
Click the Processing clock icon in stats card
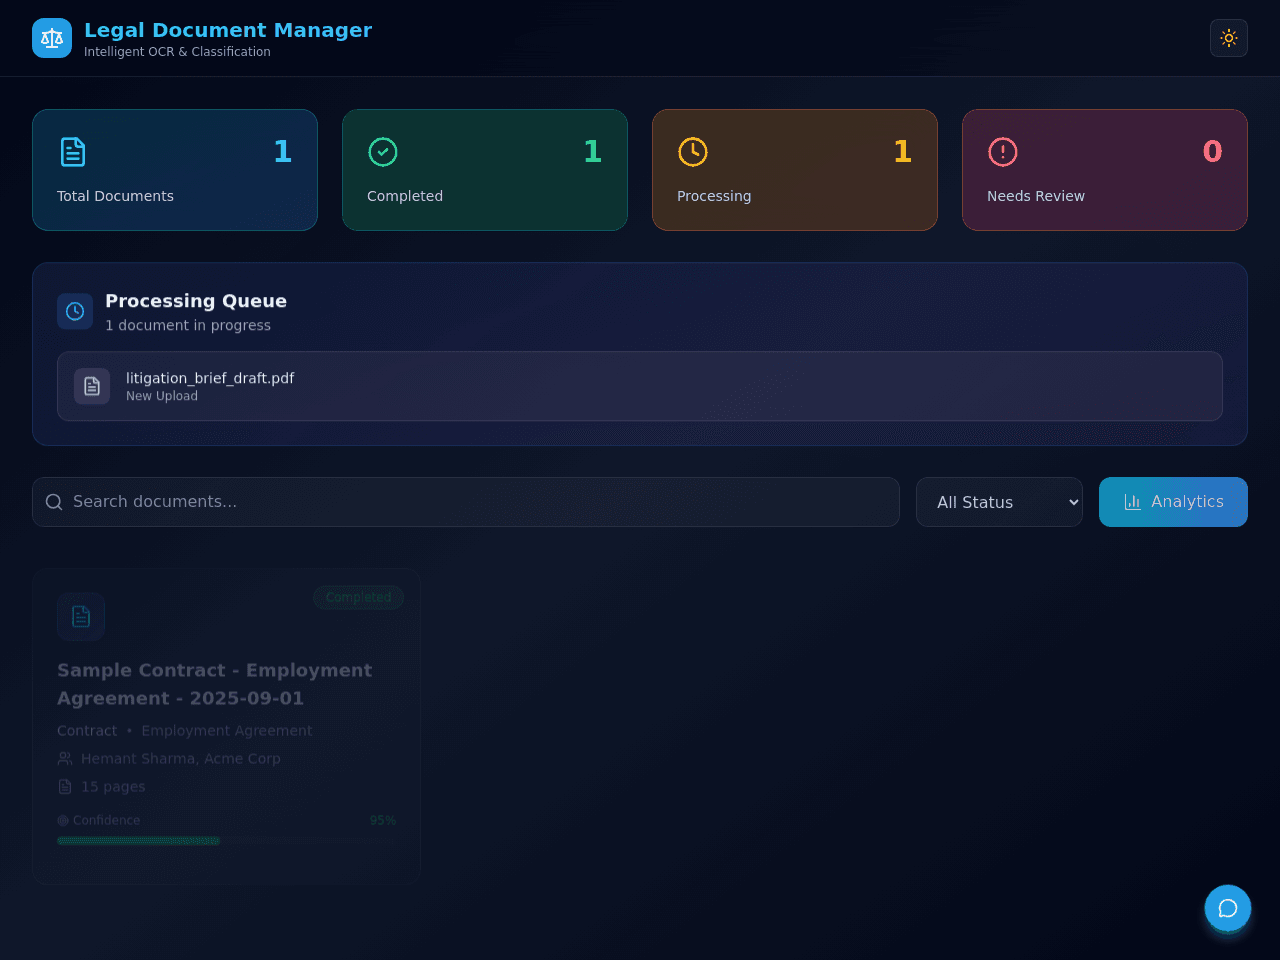click(693, 152)
